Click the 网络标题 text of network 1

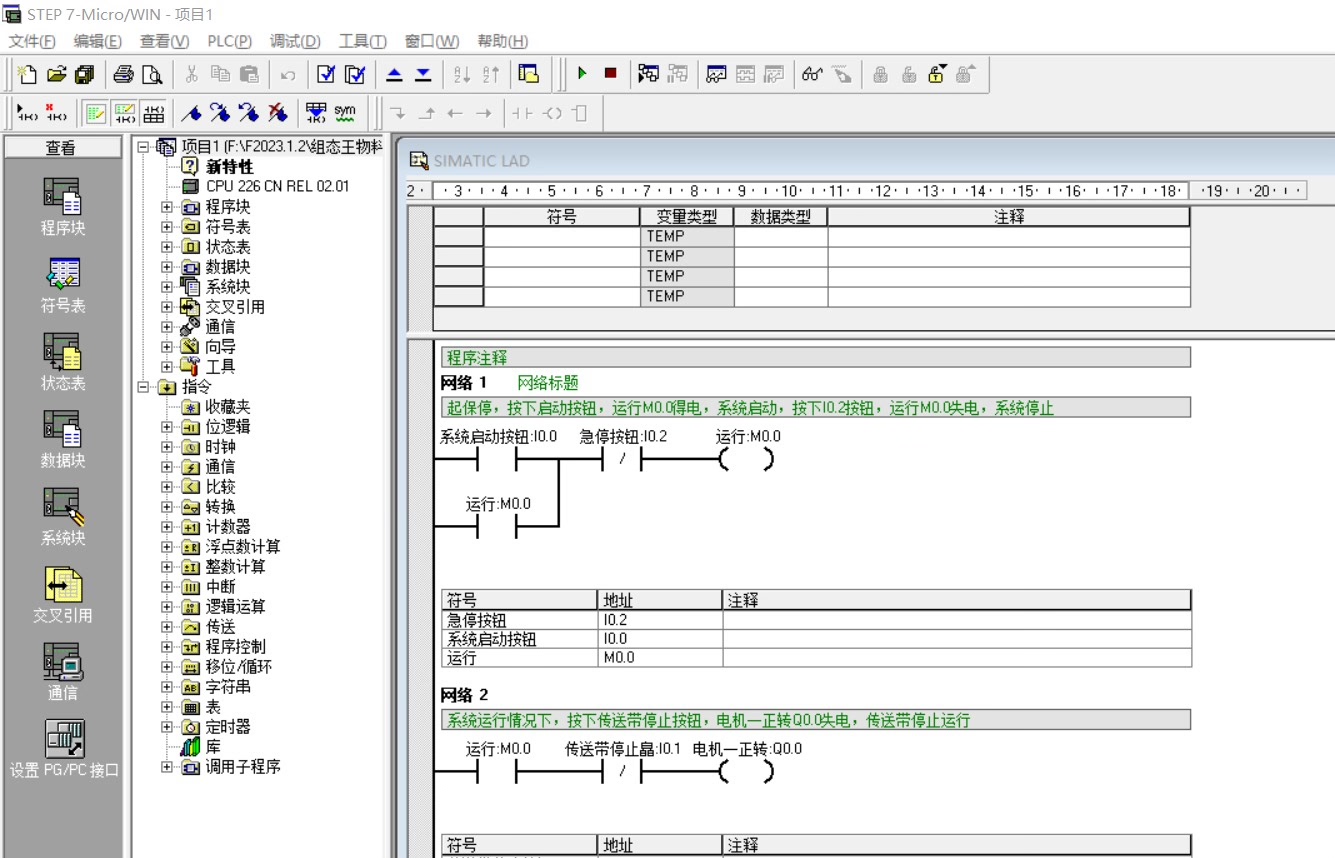coord(548,383)
